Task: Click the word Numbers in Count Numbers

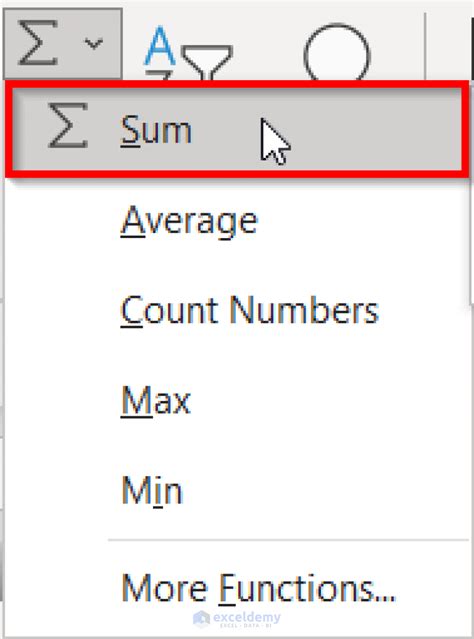Action: (304, 310)
